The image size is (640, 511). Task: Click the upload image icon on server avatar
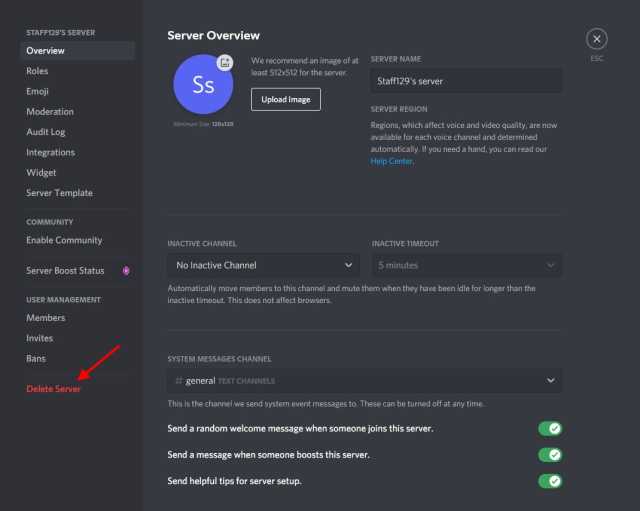pyautogui.click(x=225, y=63)
